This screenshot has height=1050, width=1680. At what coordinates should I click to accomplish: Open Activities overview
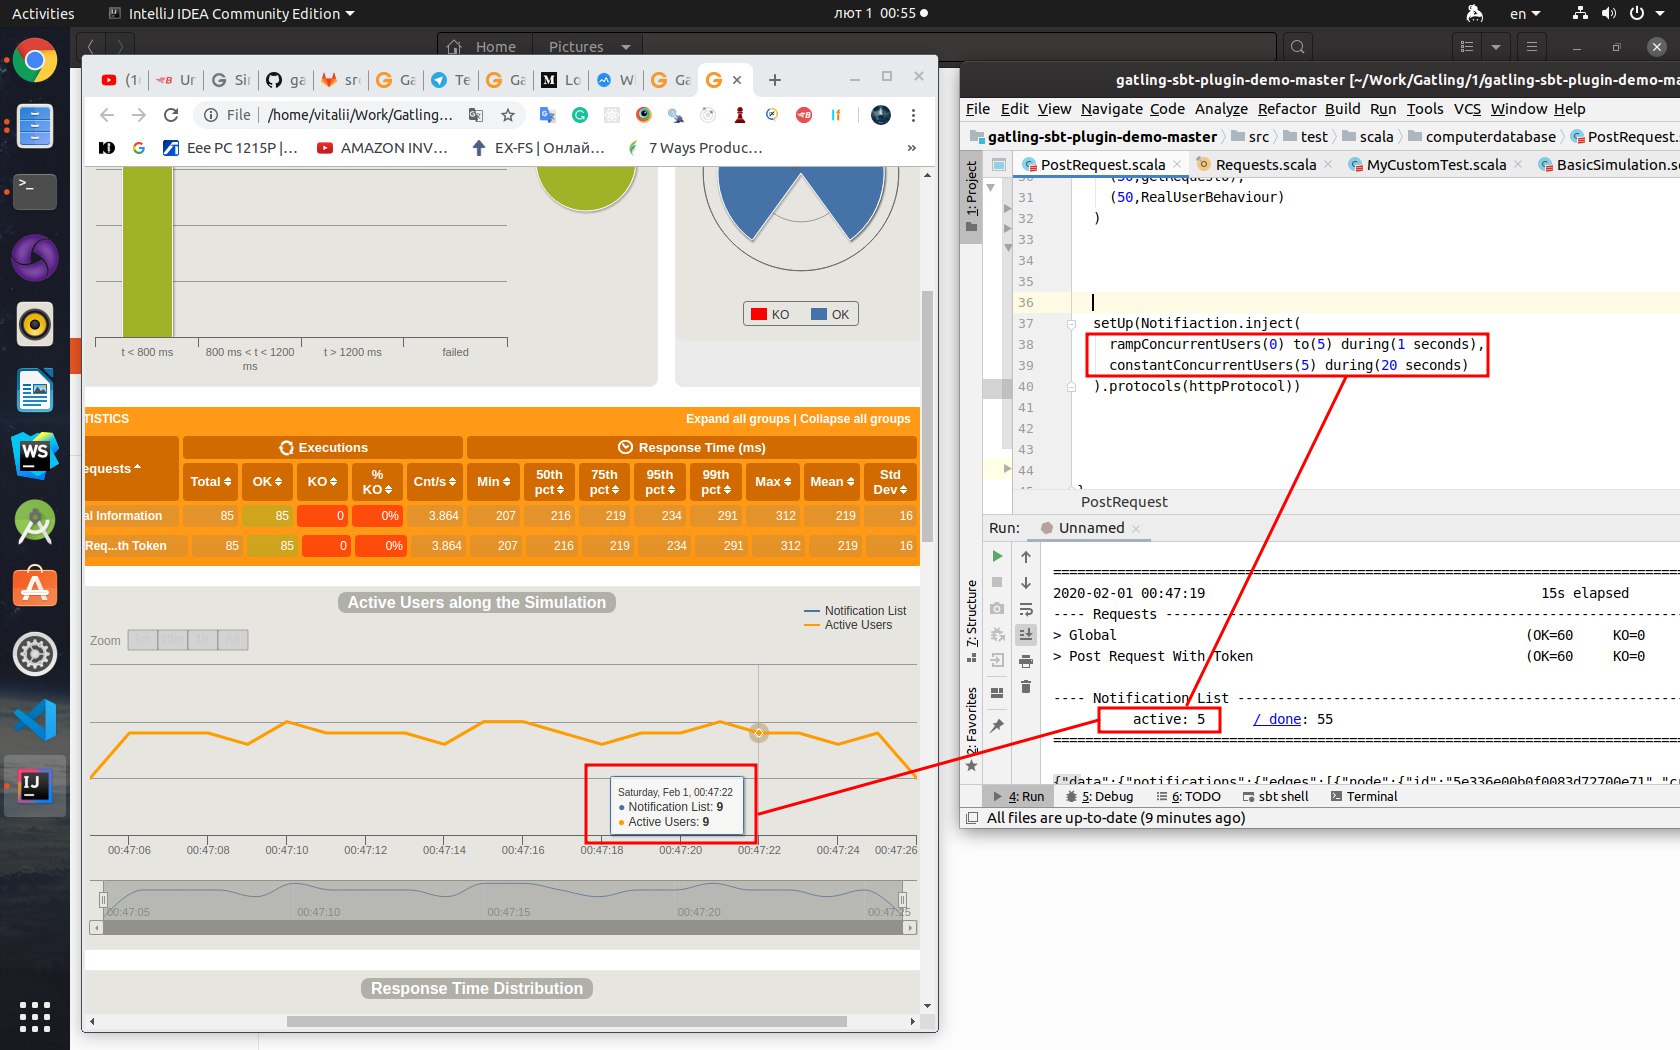tap(43, 14)
